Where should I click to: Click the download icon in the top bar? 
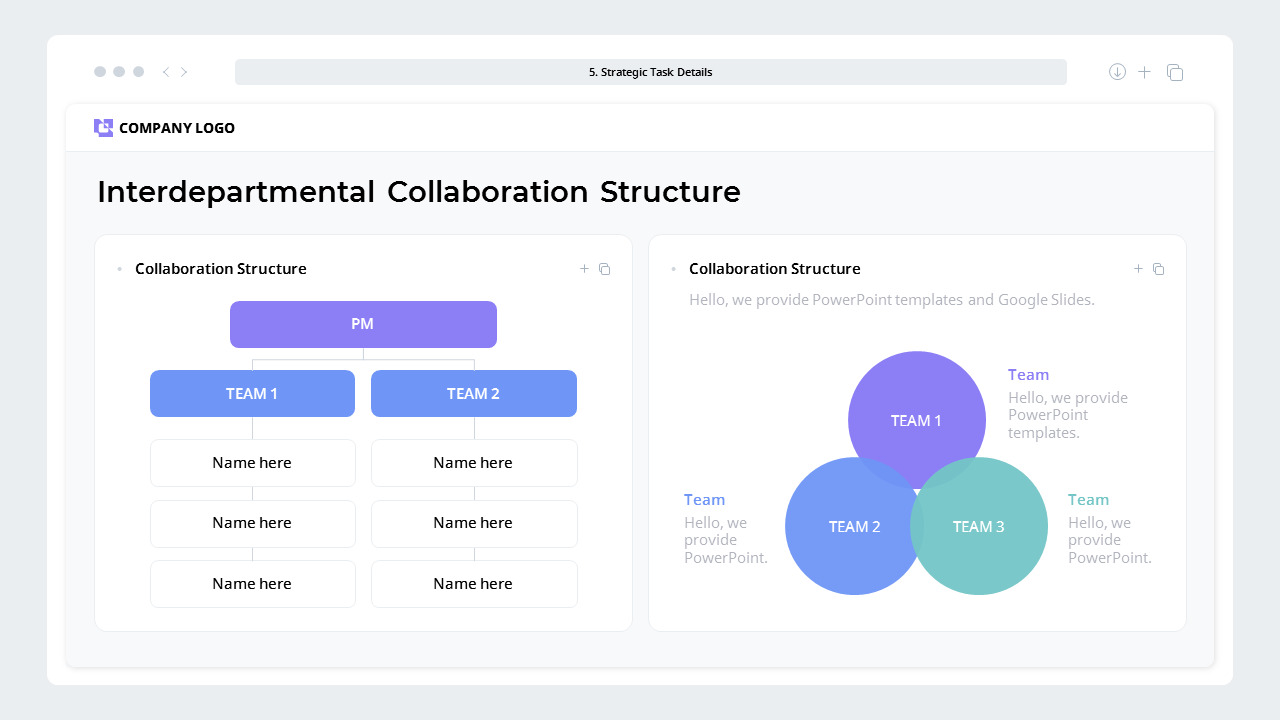(1118, 72)
